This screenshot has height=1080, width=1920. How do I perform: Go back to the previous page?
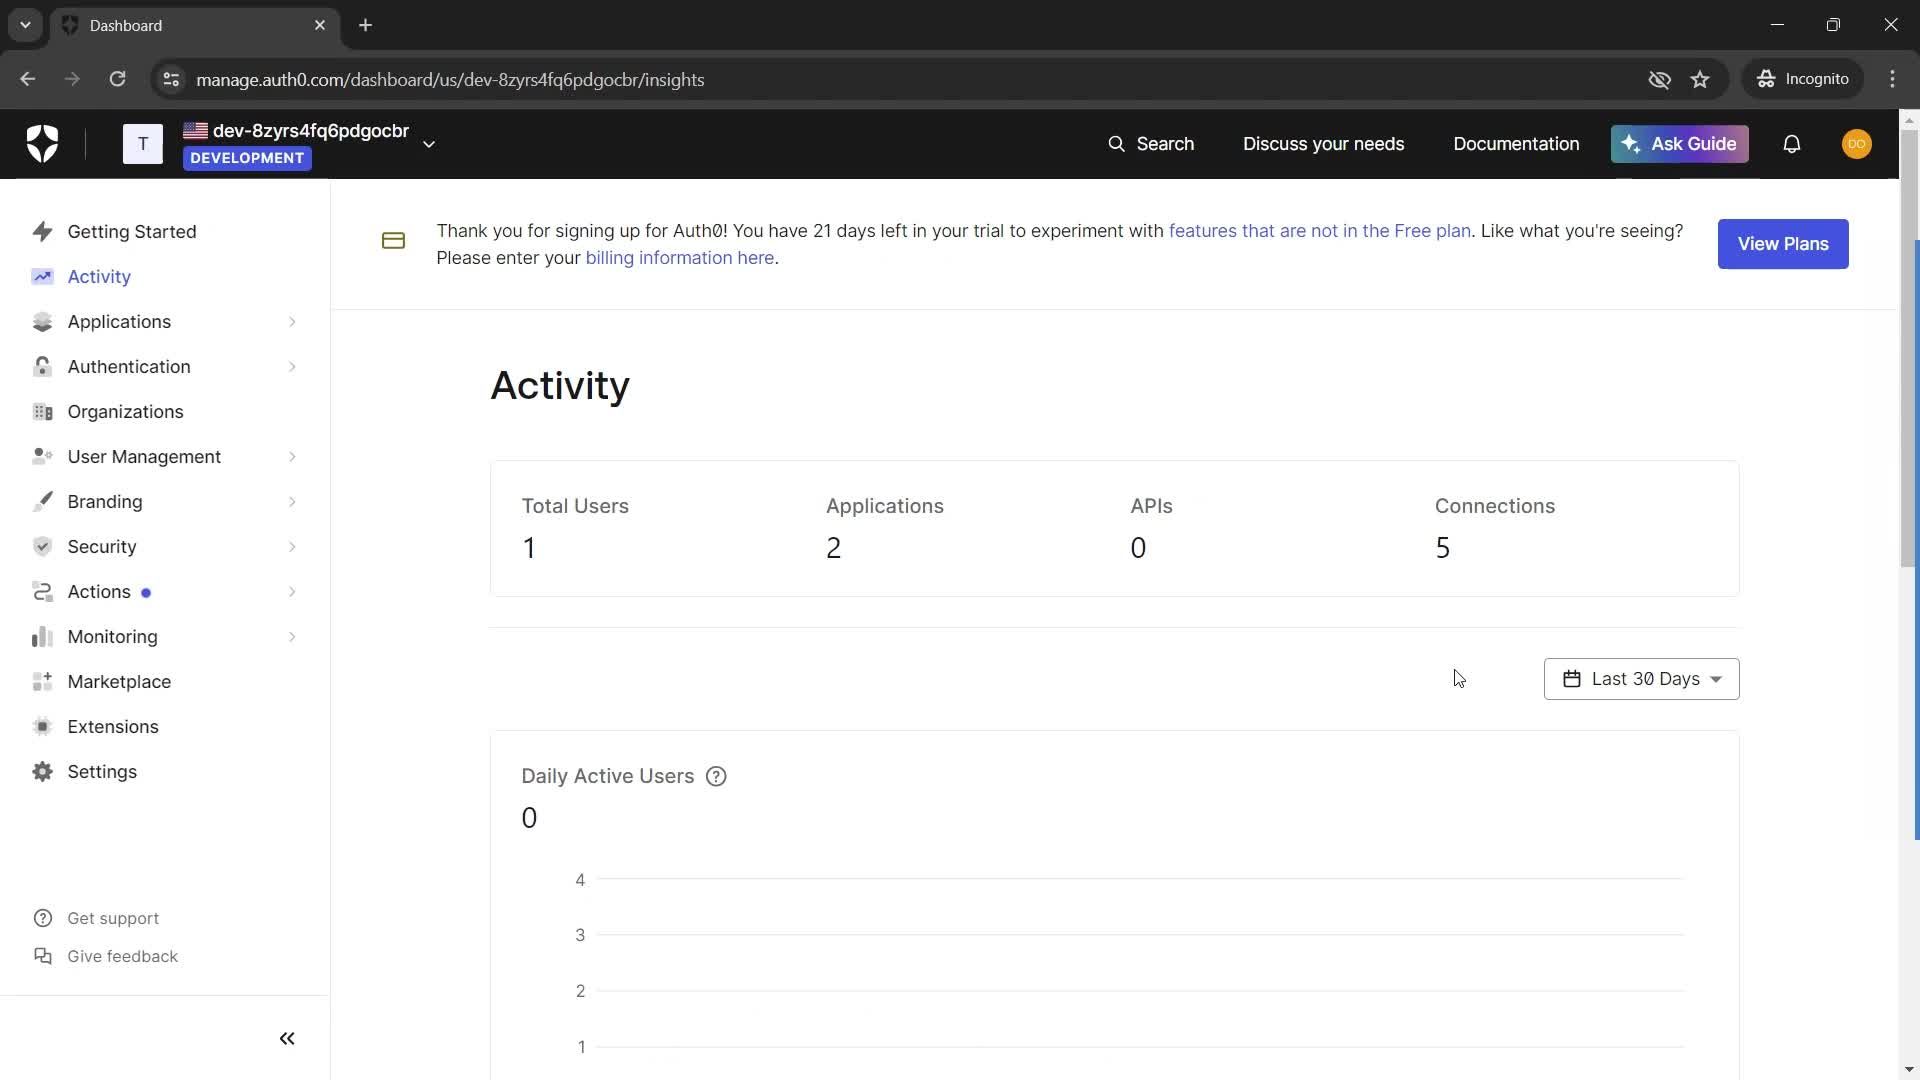tap(27, 79)
